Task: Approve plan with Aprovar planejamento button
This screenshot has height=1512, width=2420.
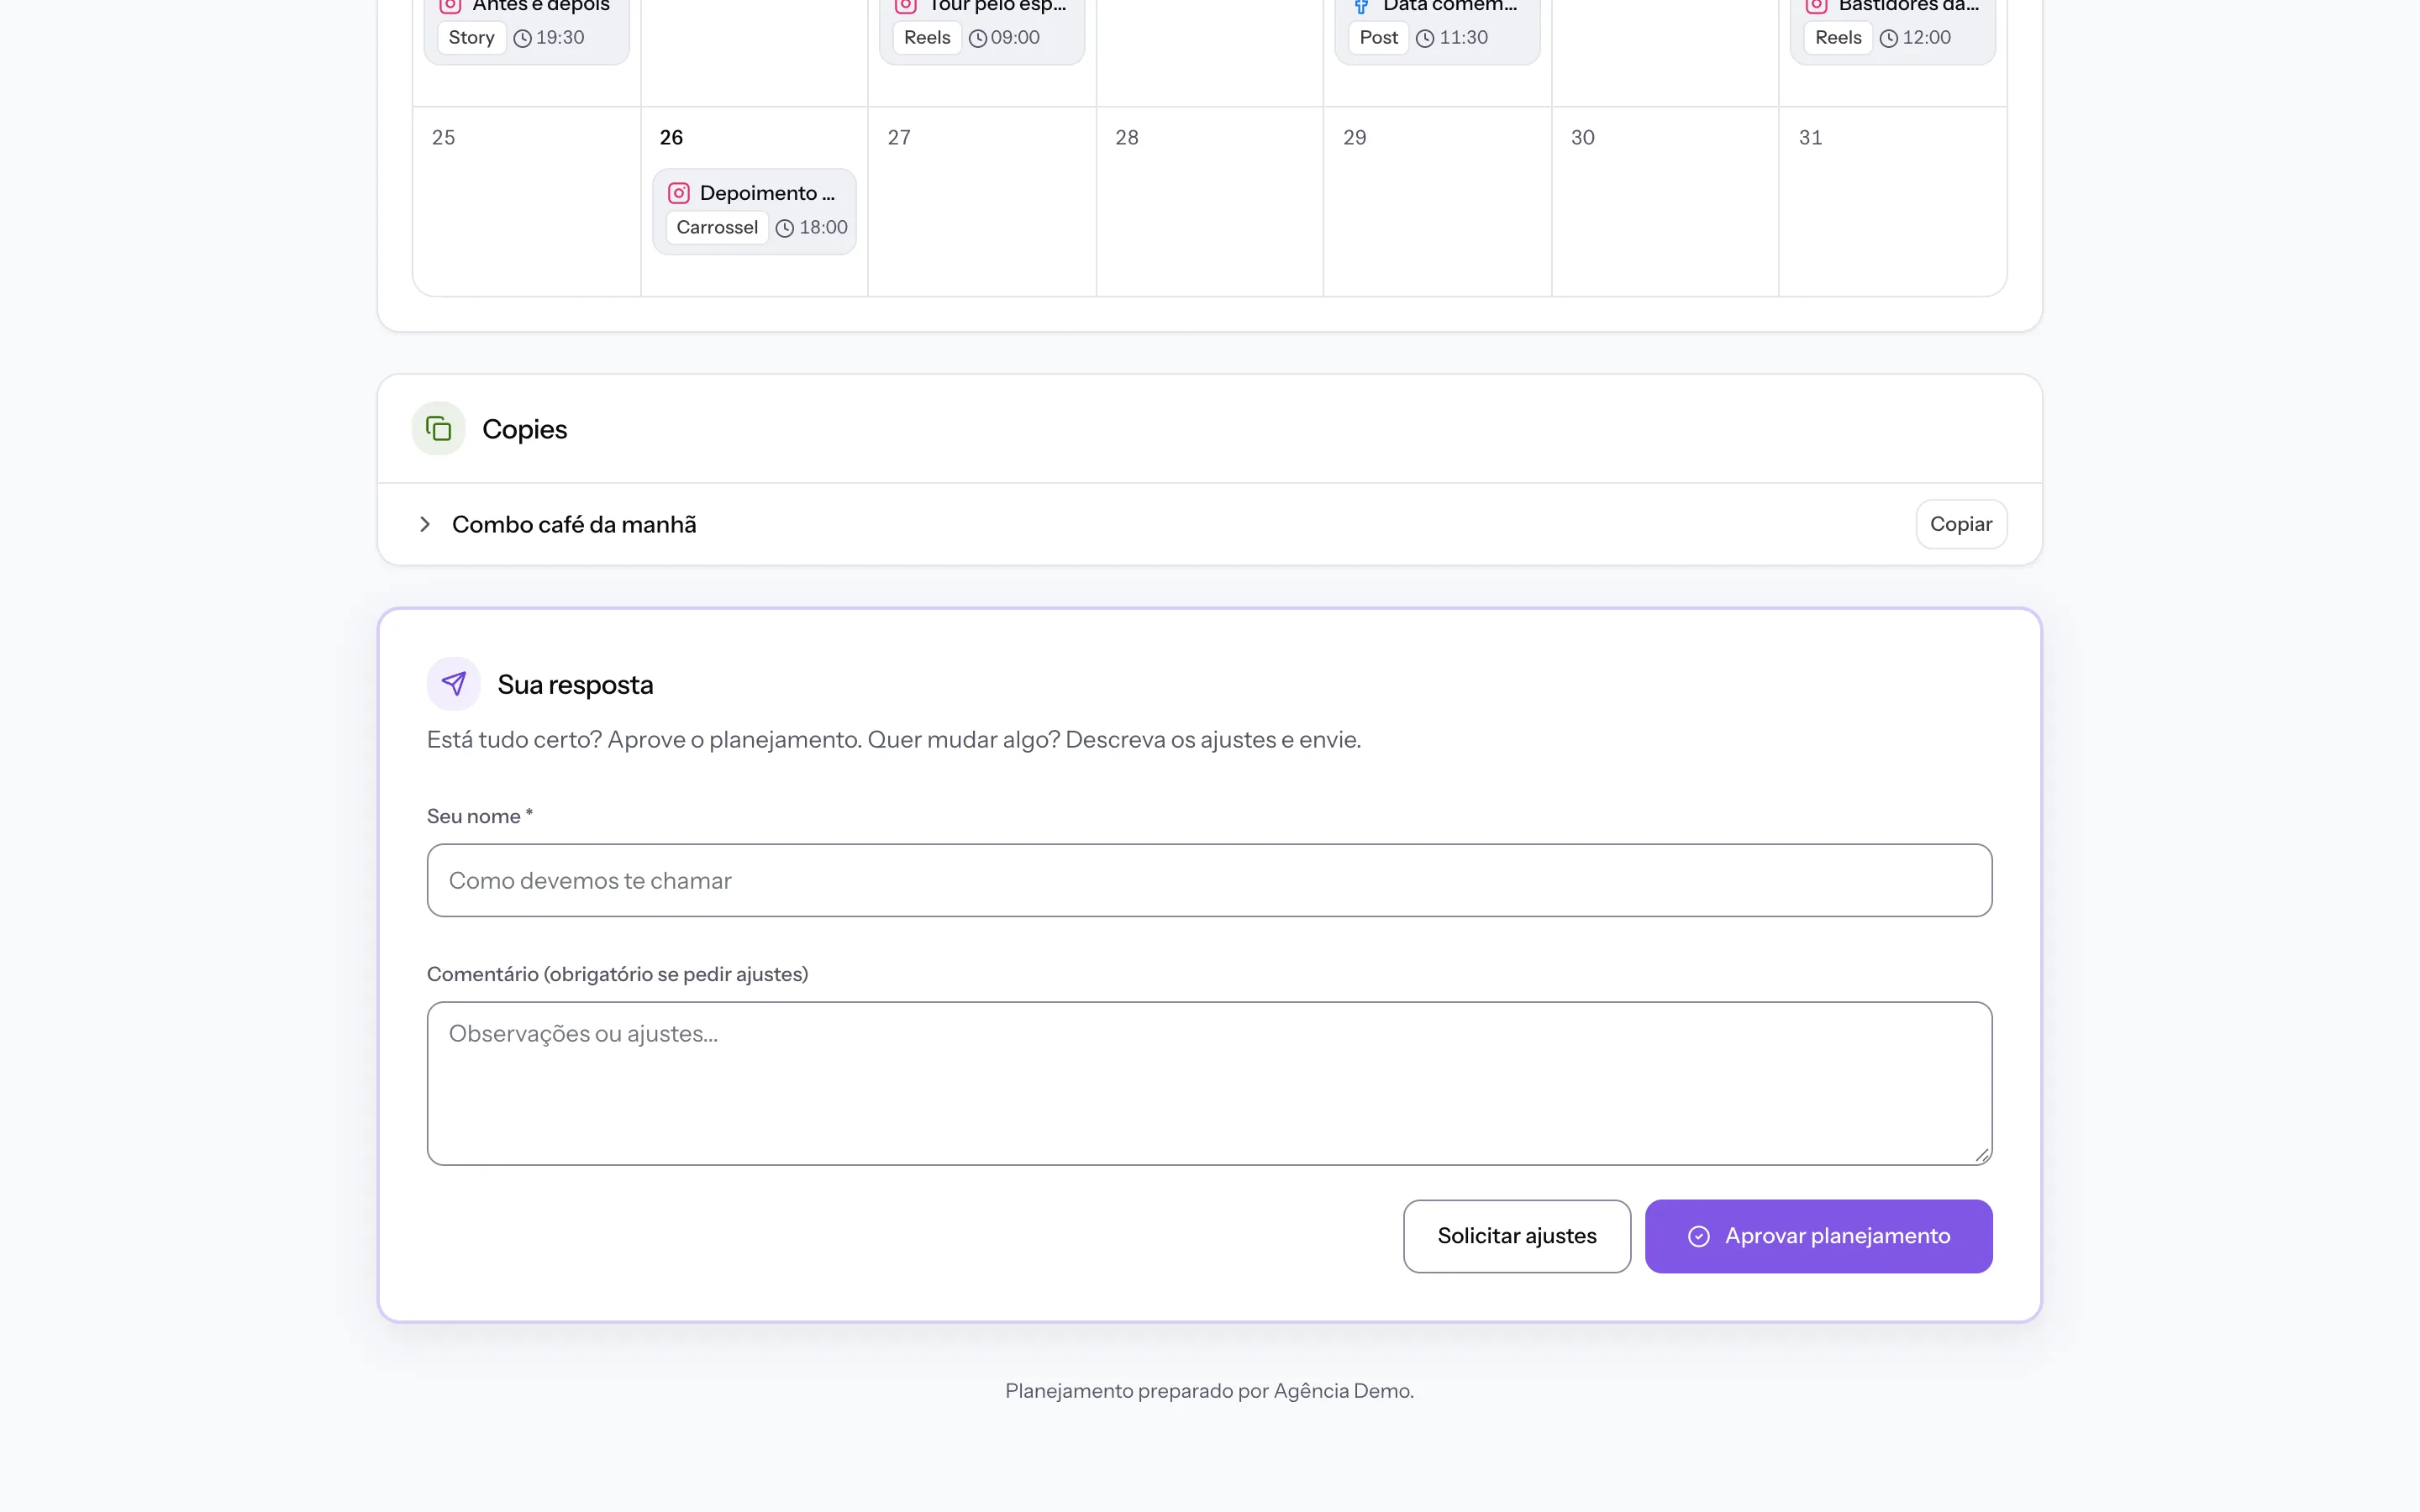Action: tap(1818, 1236)
